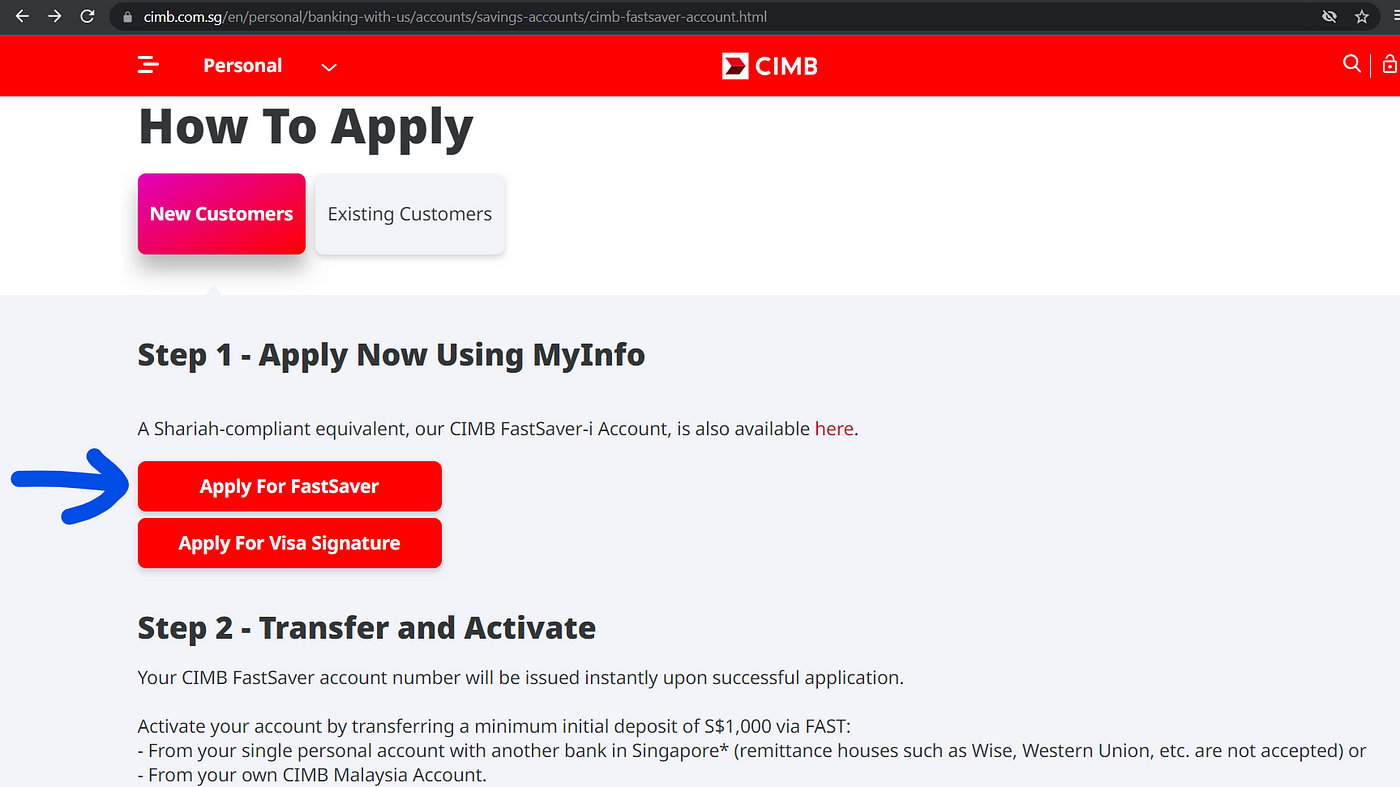Expand the Personal dropdown chevron
The height and width of the screenshot is (787, 1400).
click(x=329, y=67)
